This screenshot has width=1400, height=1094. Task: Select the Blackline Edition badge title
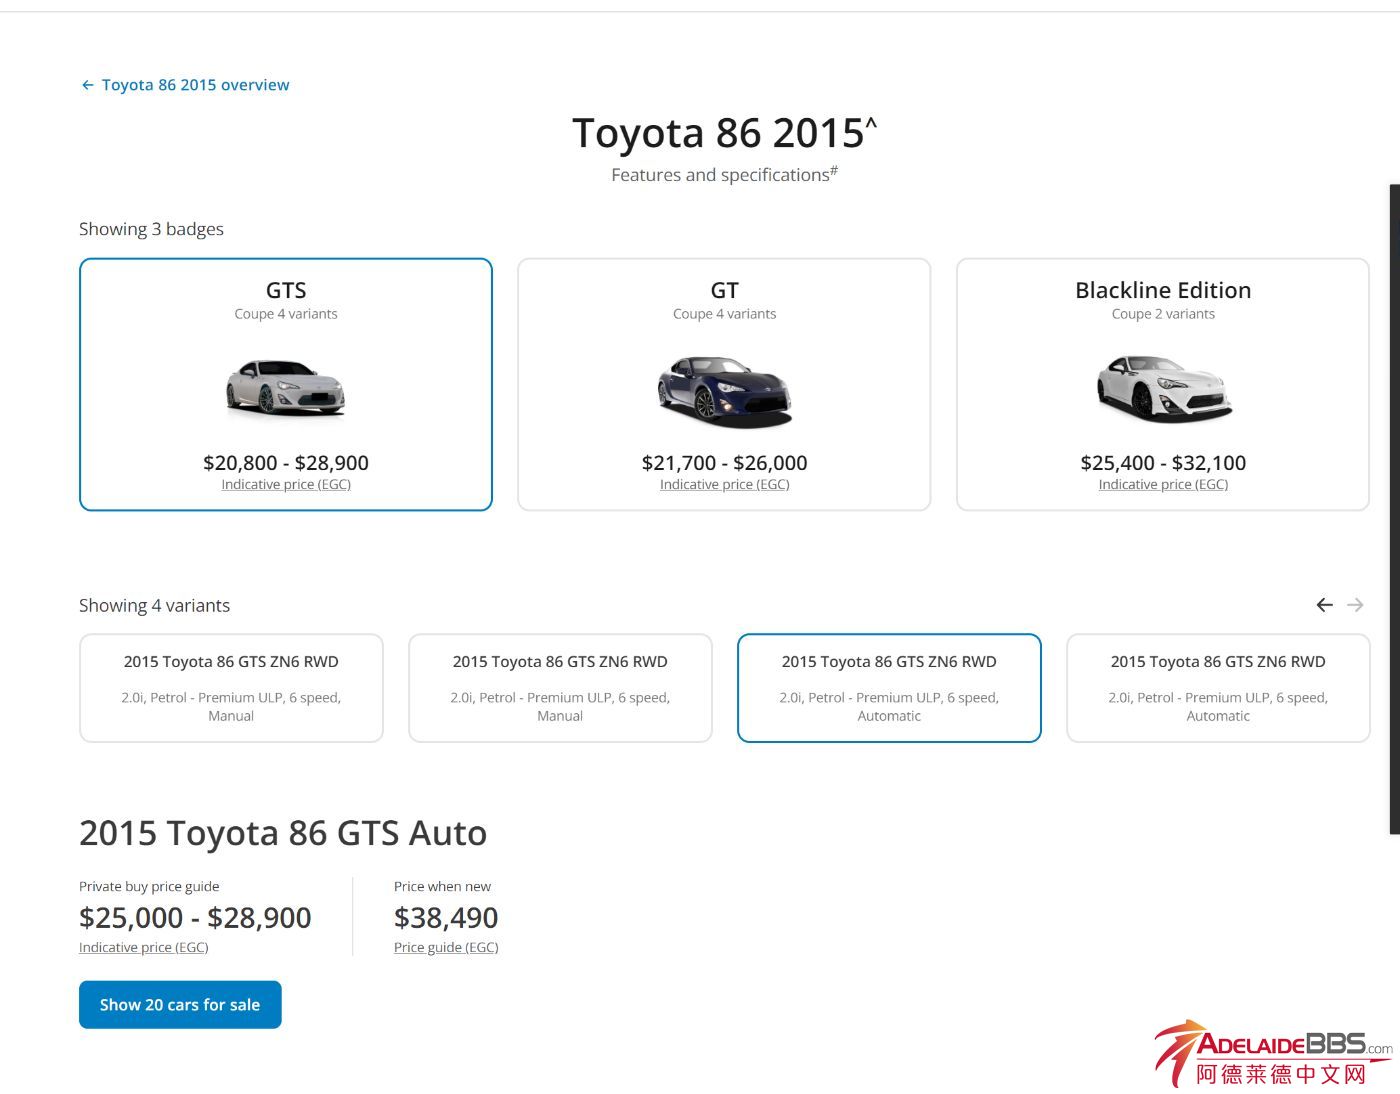[1163, 291]
